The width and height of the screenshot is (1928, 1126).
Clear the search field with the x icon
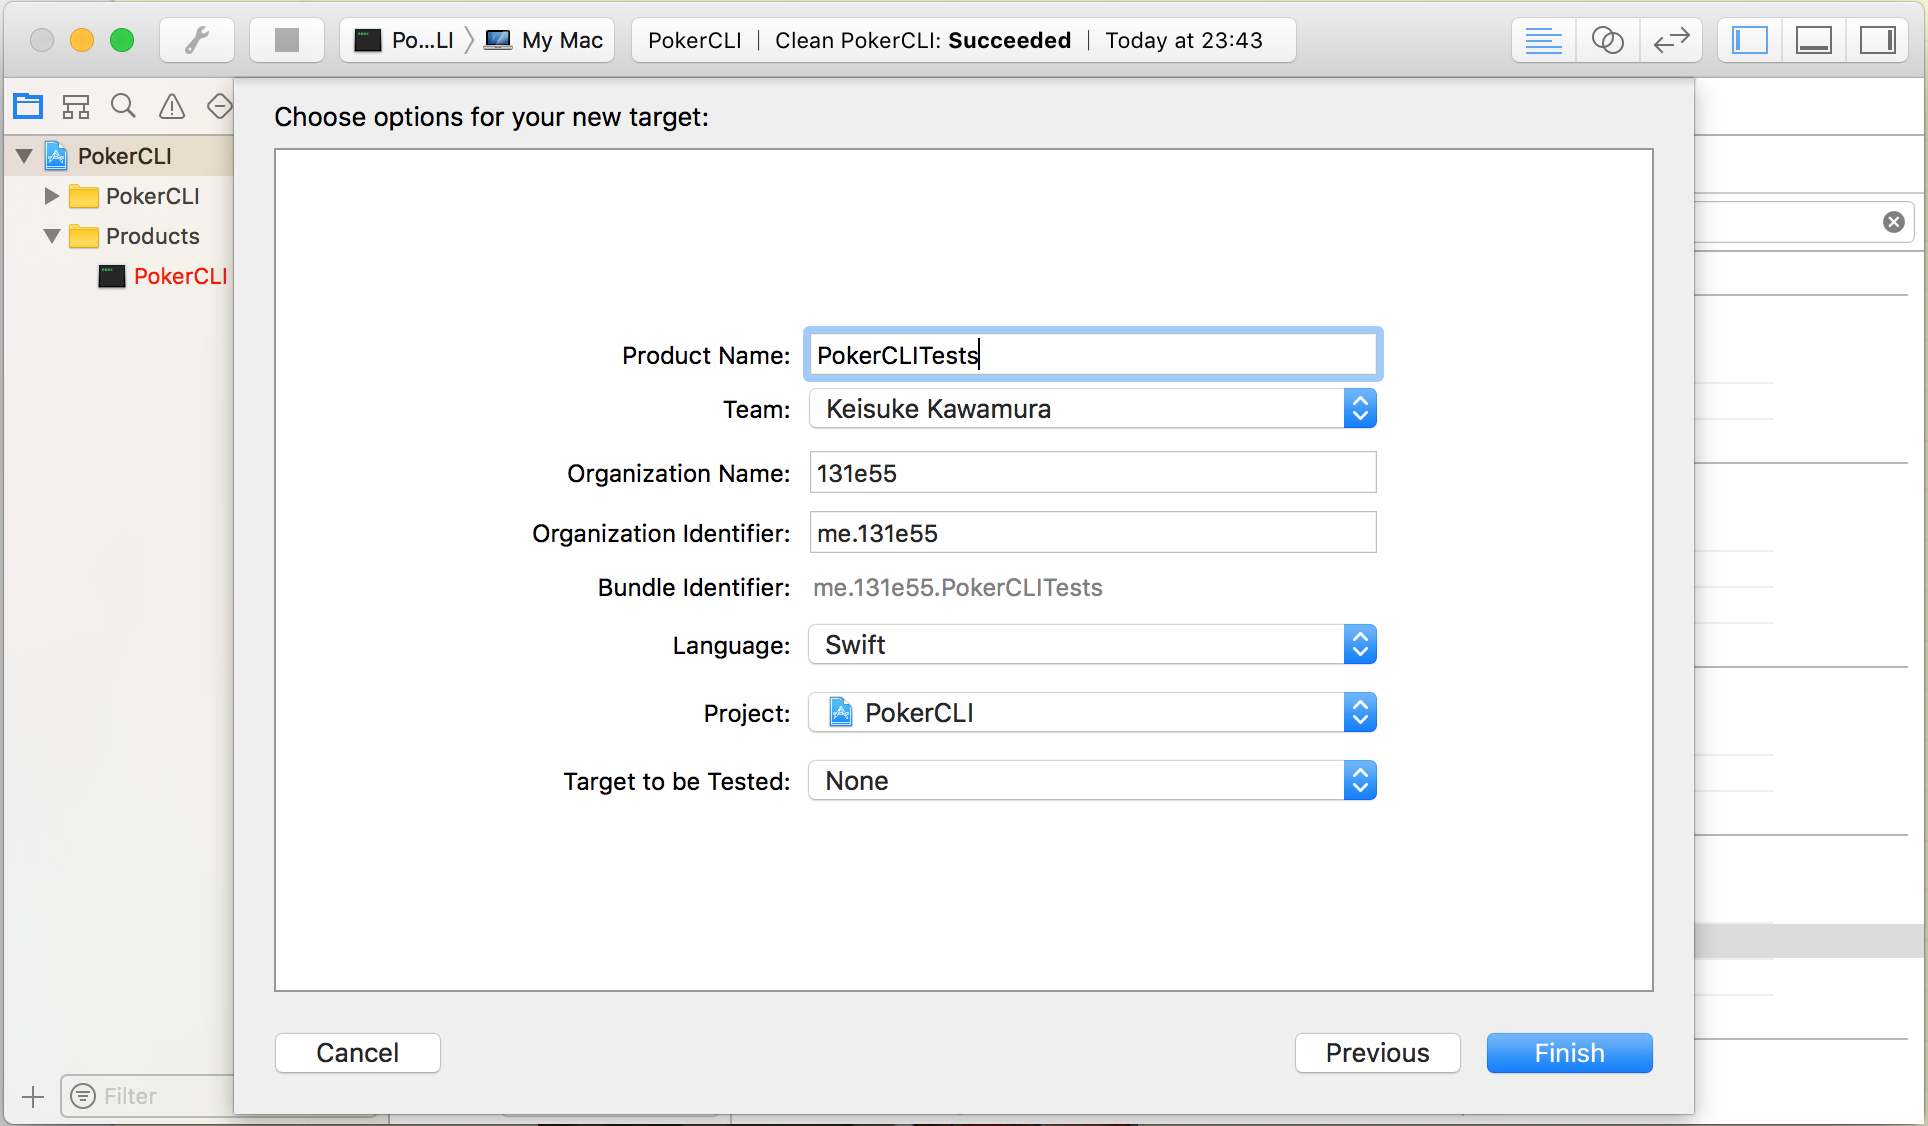(x=1894, y=222)
